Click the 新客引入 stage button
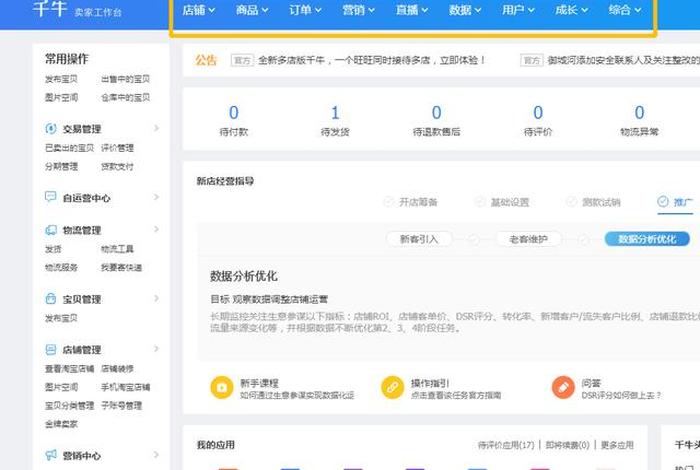This screenshot has width=700, height=470. pyautogui.click(x=419, y=239)
